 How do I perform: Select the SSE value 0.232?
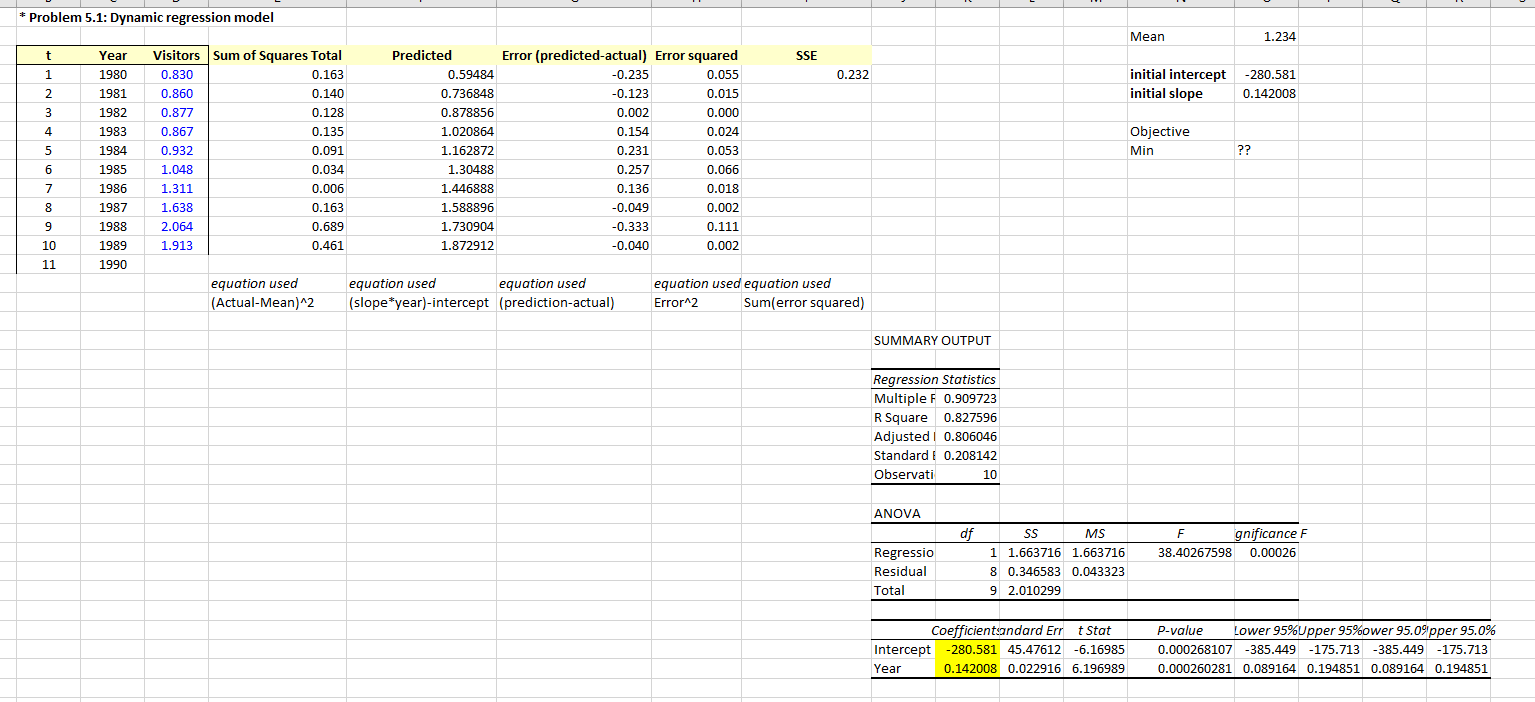tap(852, 75)
